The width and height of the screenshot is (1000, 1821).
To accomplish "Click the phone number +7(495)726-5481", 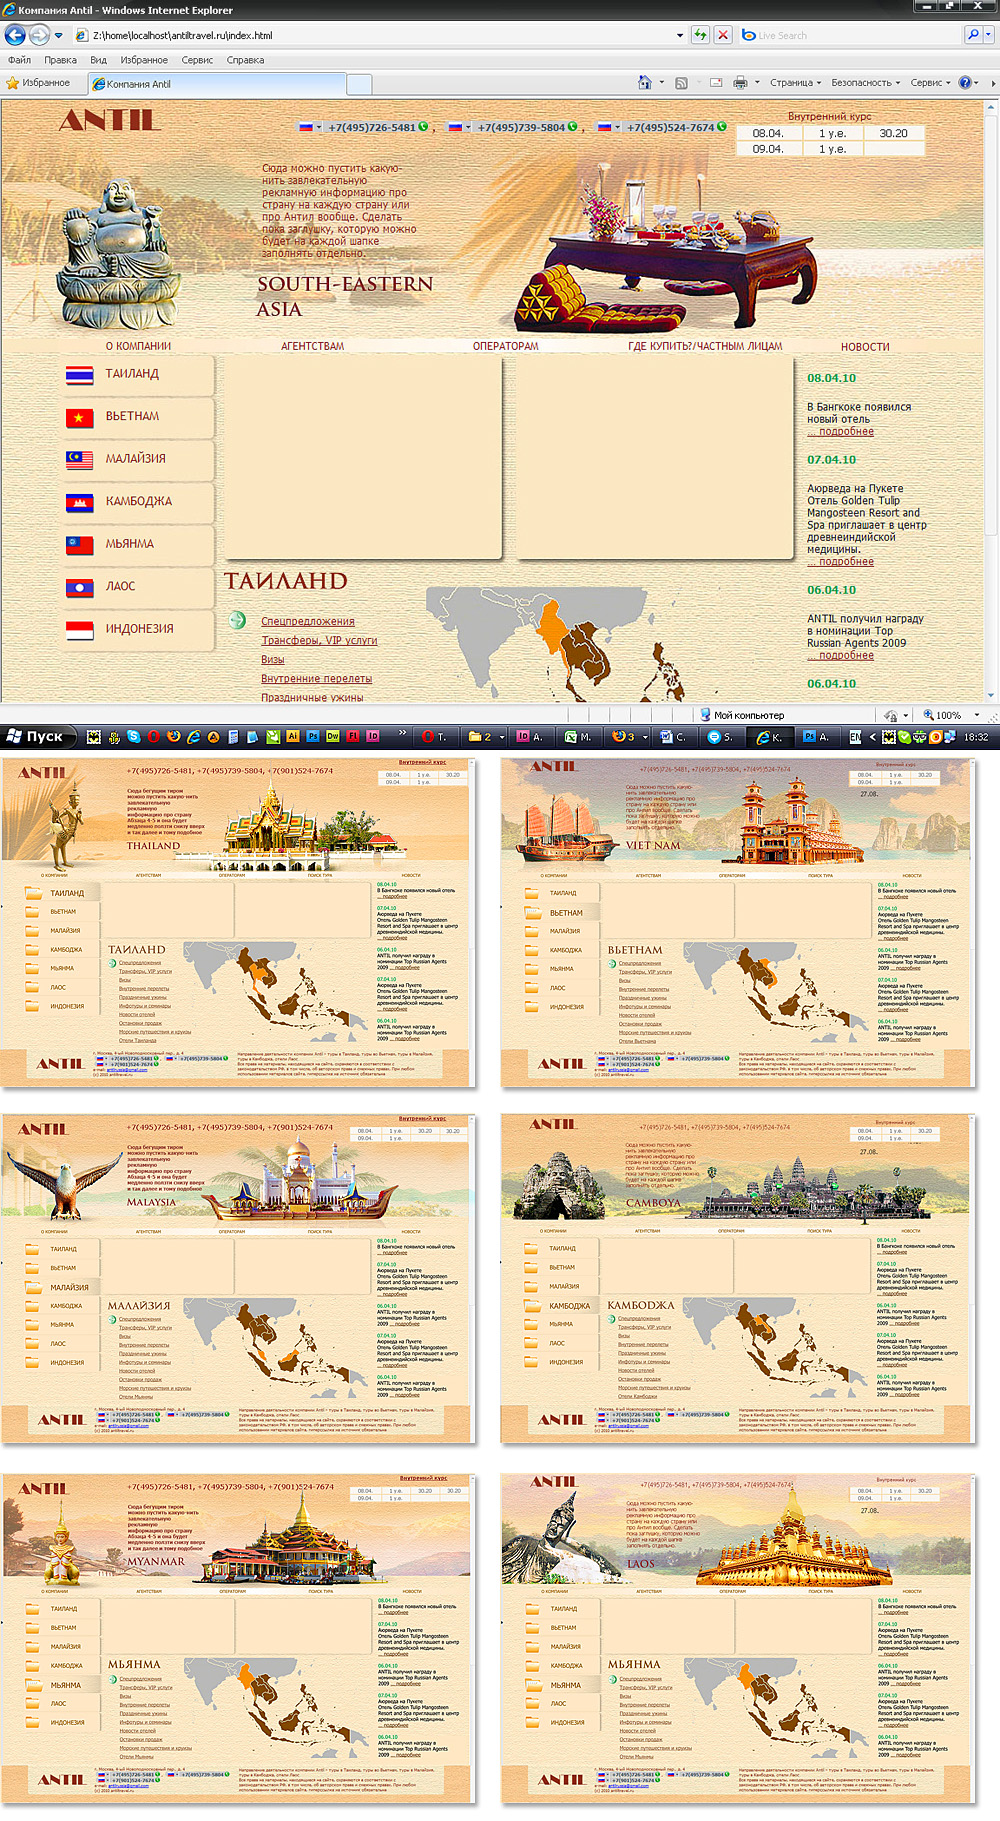I will tap(371, 127).
